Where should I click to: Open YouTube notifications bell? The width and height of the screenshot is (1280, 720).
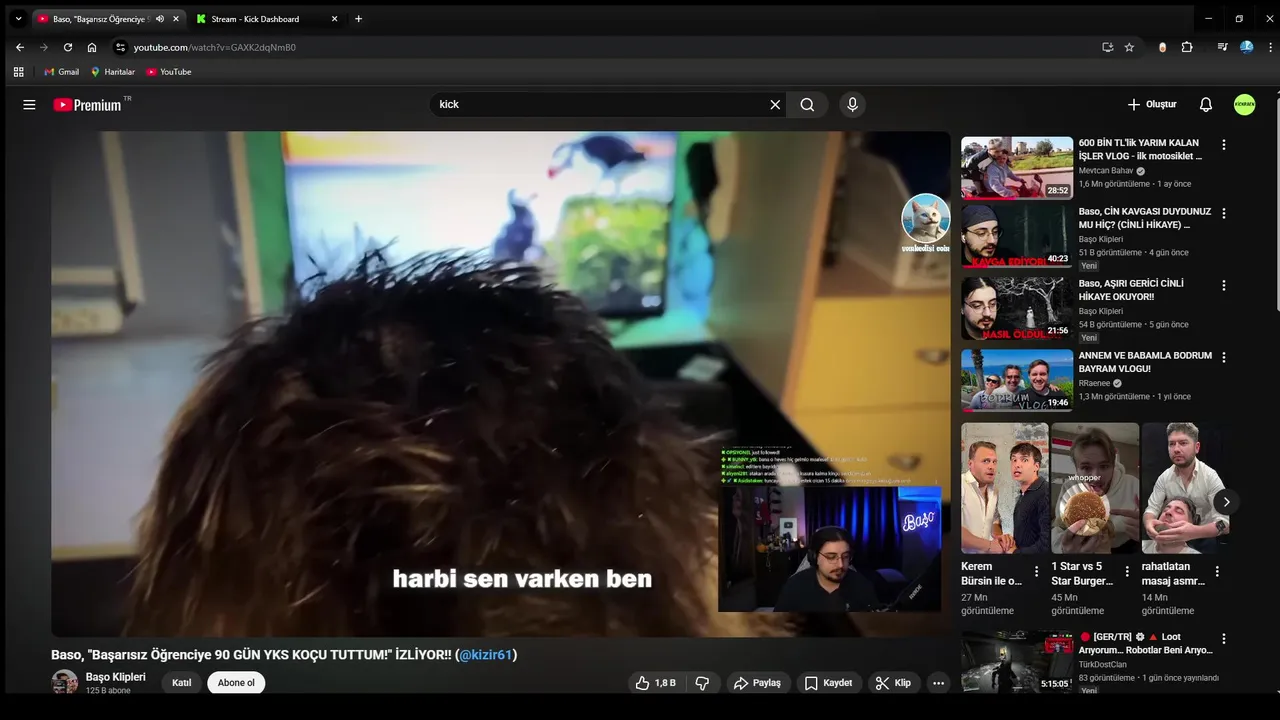(1206, 105)
